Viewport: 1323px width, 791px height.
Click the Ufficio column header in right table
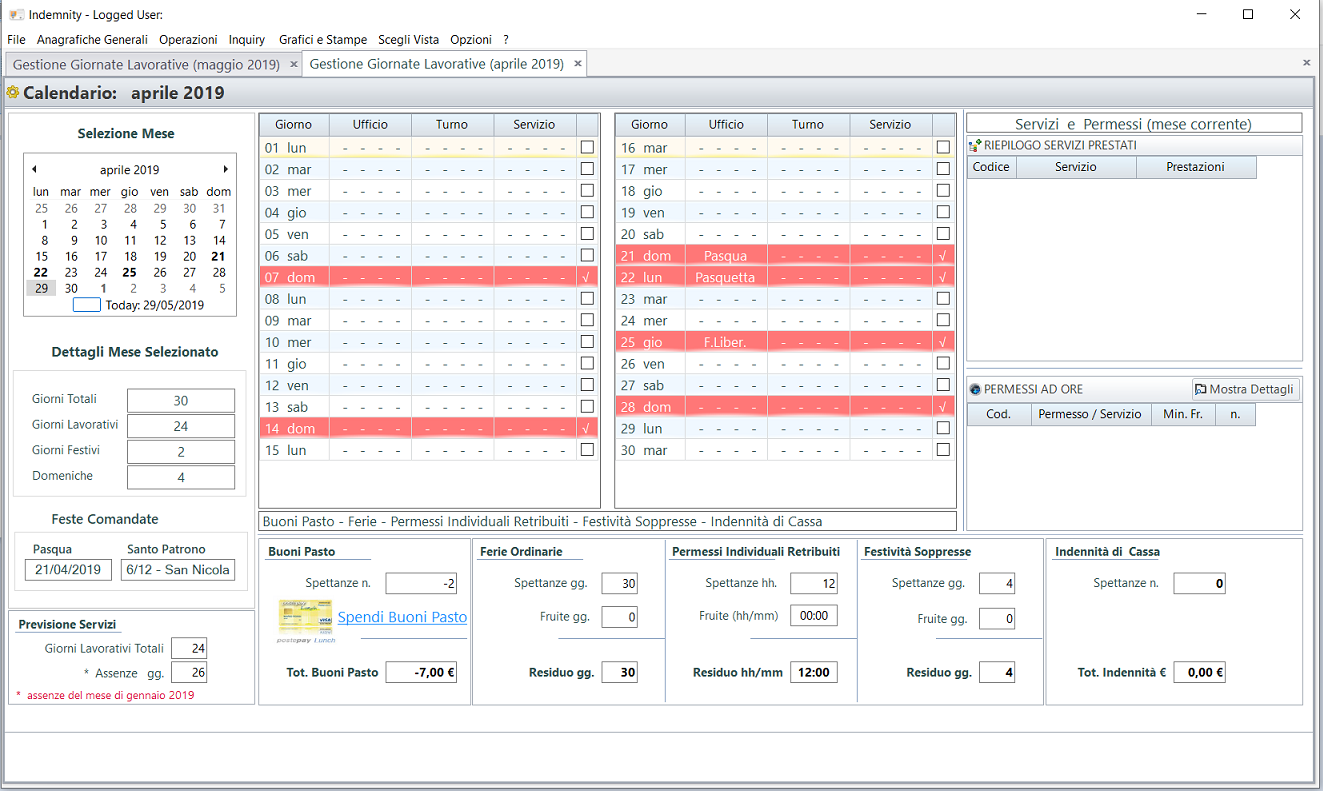[x=727, y=125]
